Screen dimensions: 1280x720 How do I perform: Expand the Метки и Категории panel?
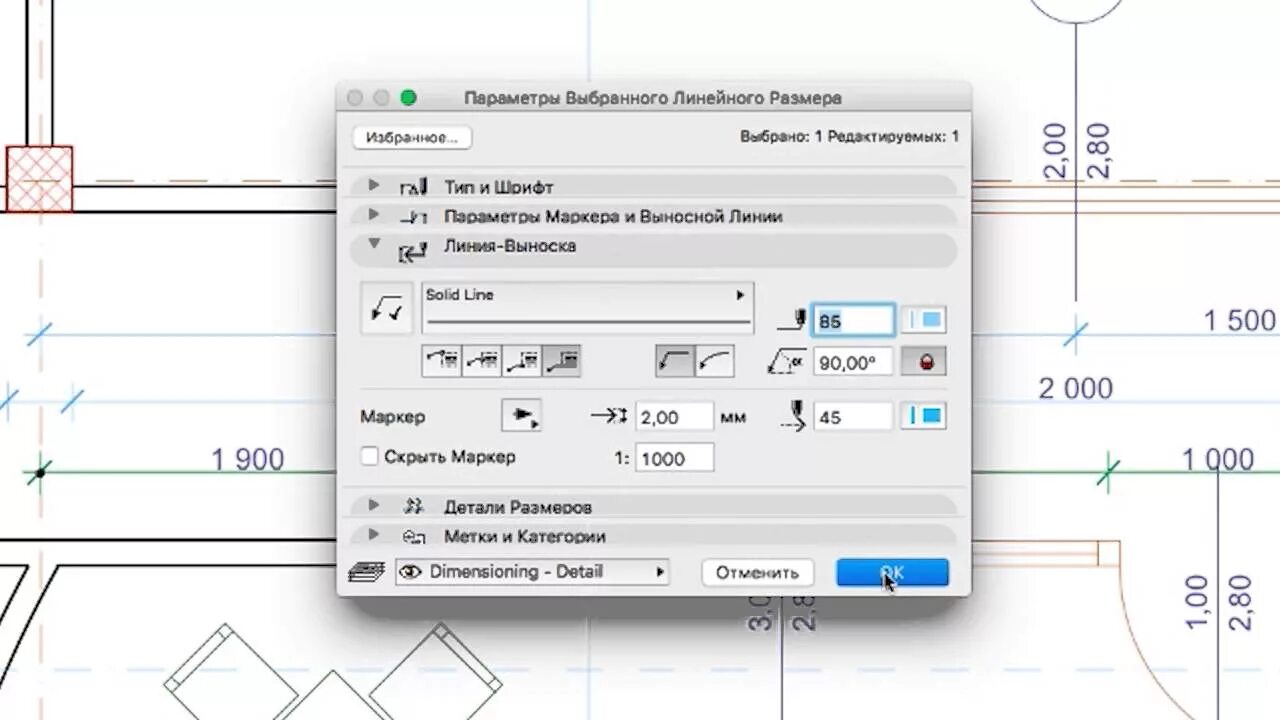coord(374,535)
